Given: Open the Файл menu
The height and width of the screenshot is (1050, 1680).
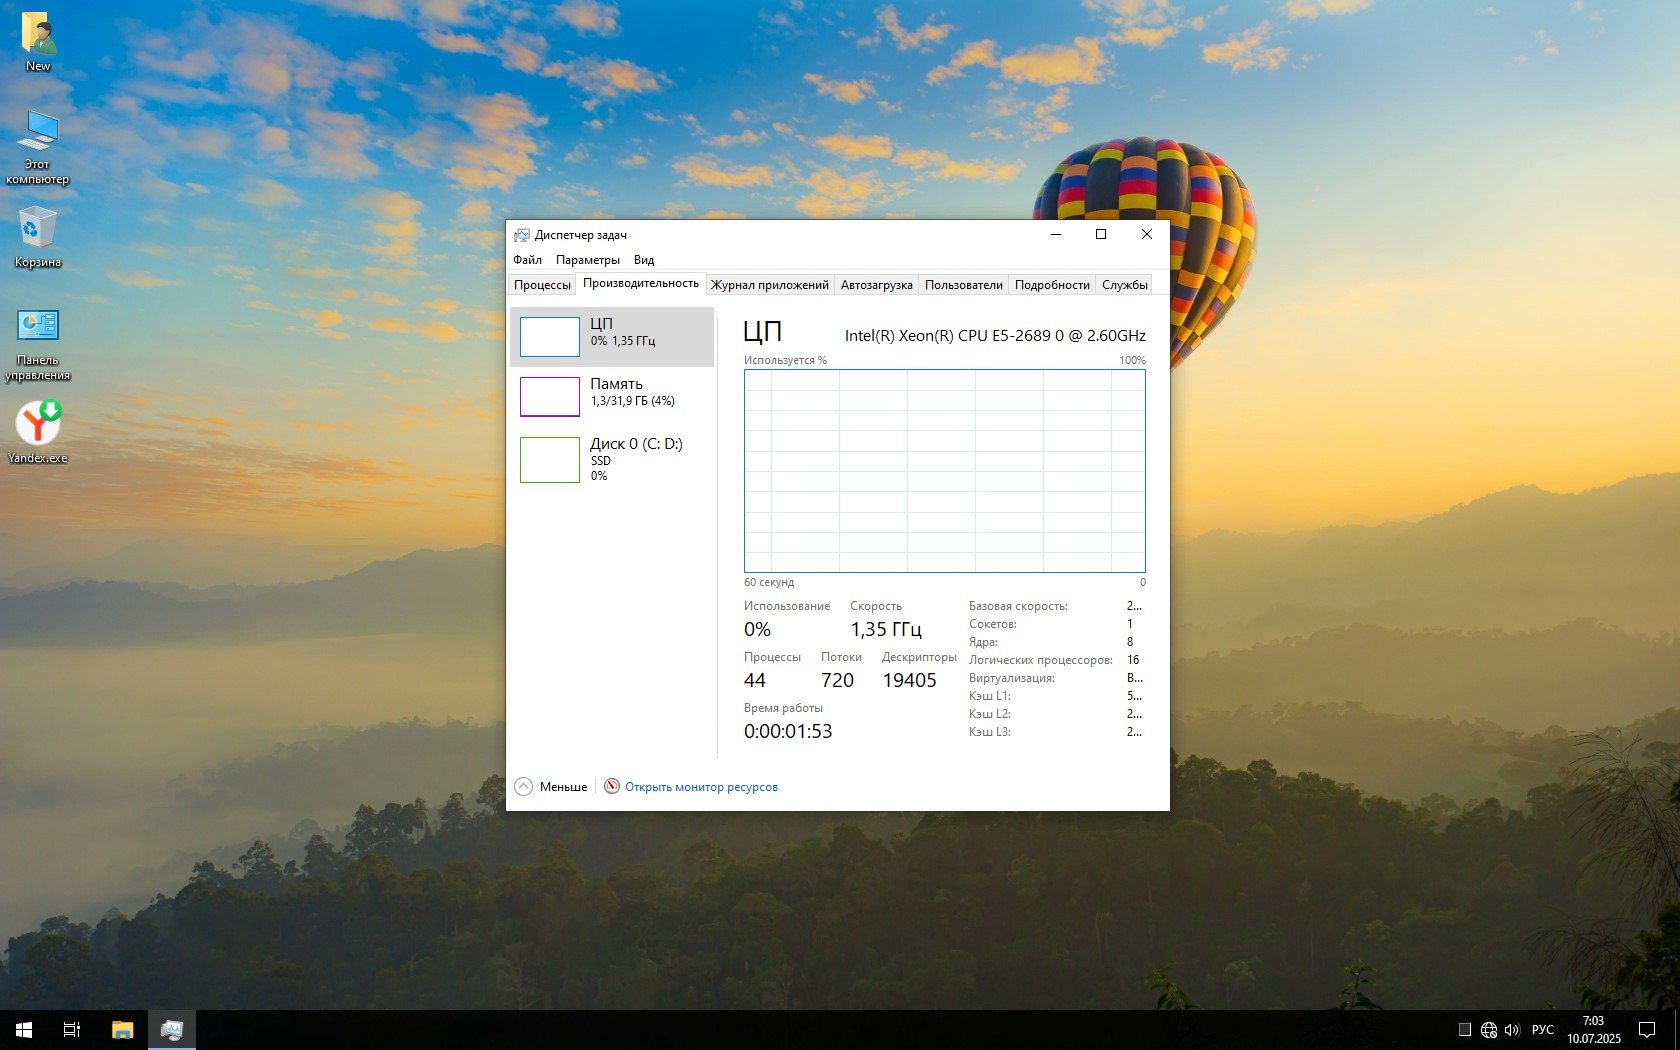Looking at the screenshot, I should [x=527, y=260].
